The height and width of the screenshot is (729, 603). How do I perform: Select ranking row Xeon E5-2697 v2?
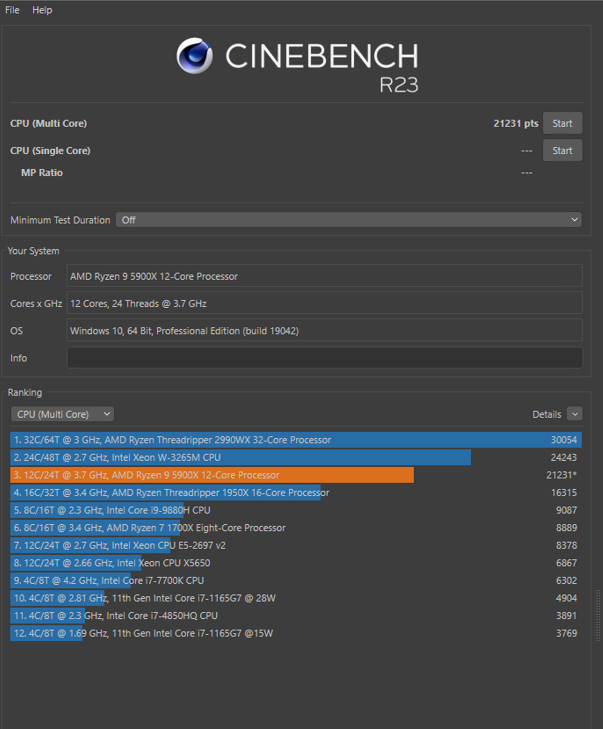point(296,545)
